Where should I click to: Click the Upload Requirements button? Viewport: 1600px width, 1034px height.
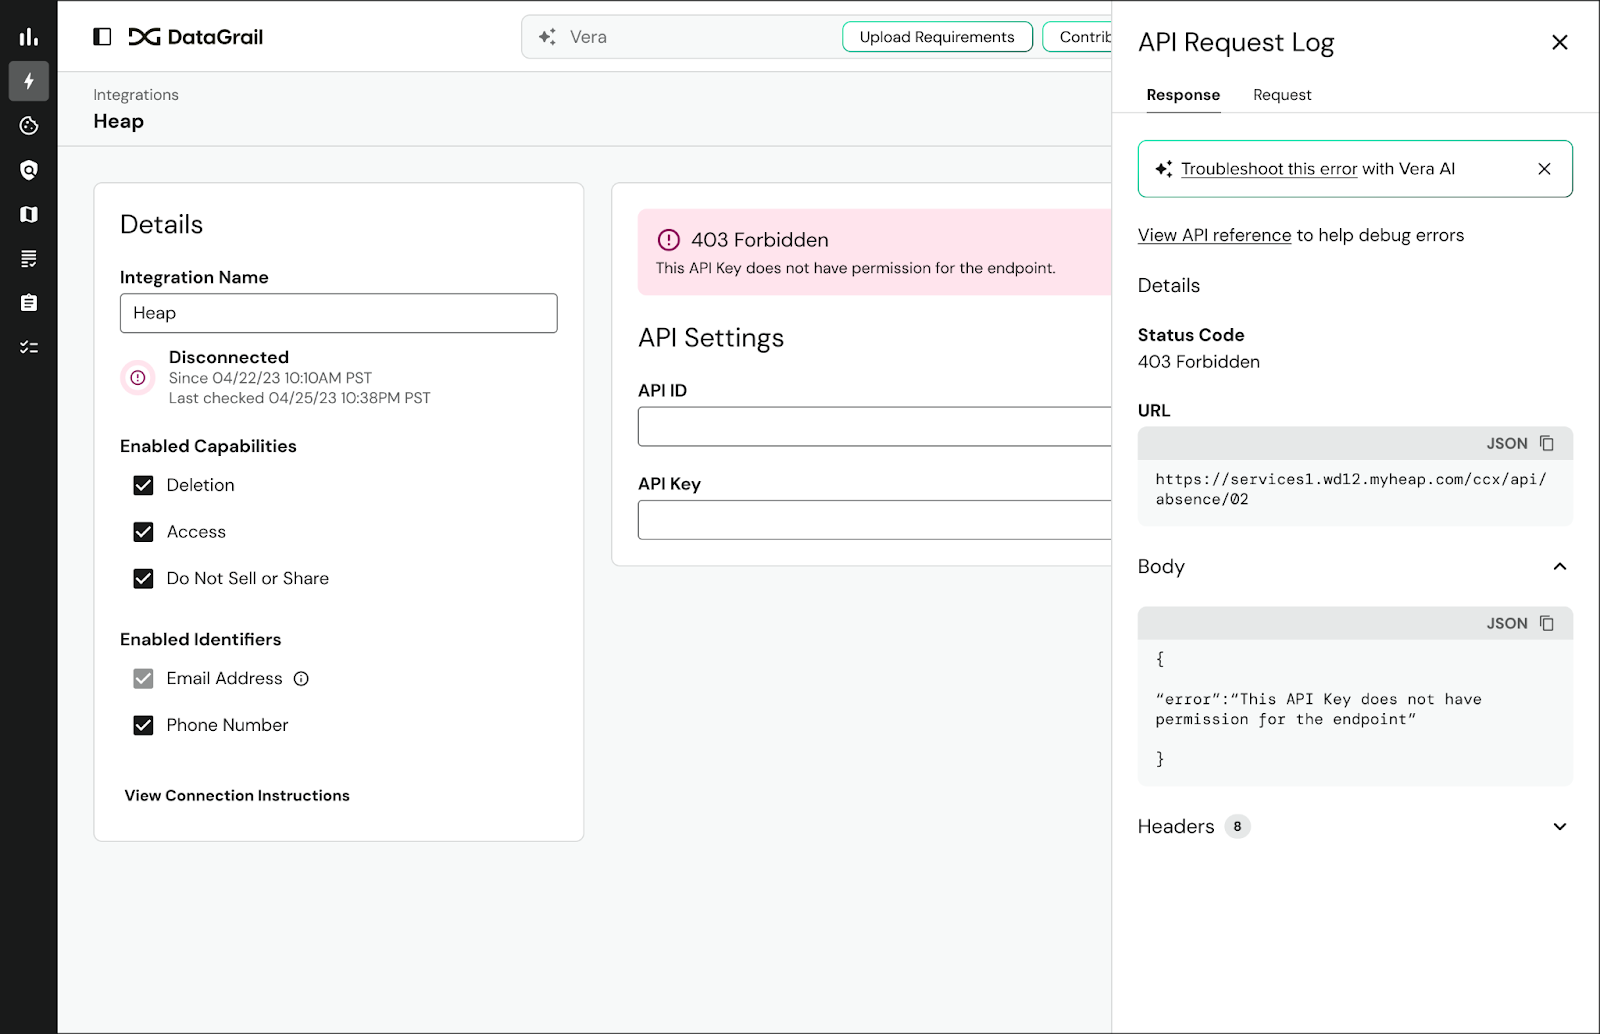[937, 37]
